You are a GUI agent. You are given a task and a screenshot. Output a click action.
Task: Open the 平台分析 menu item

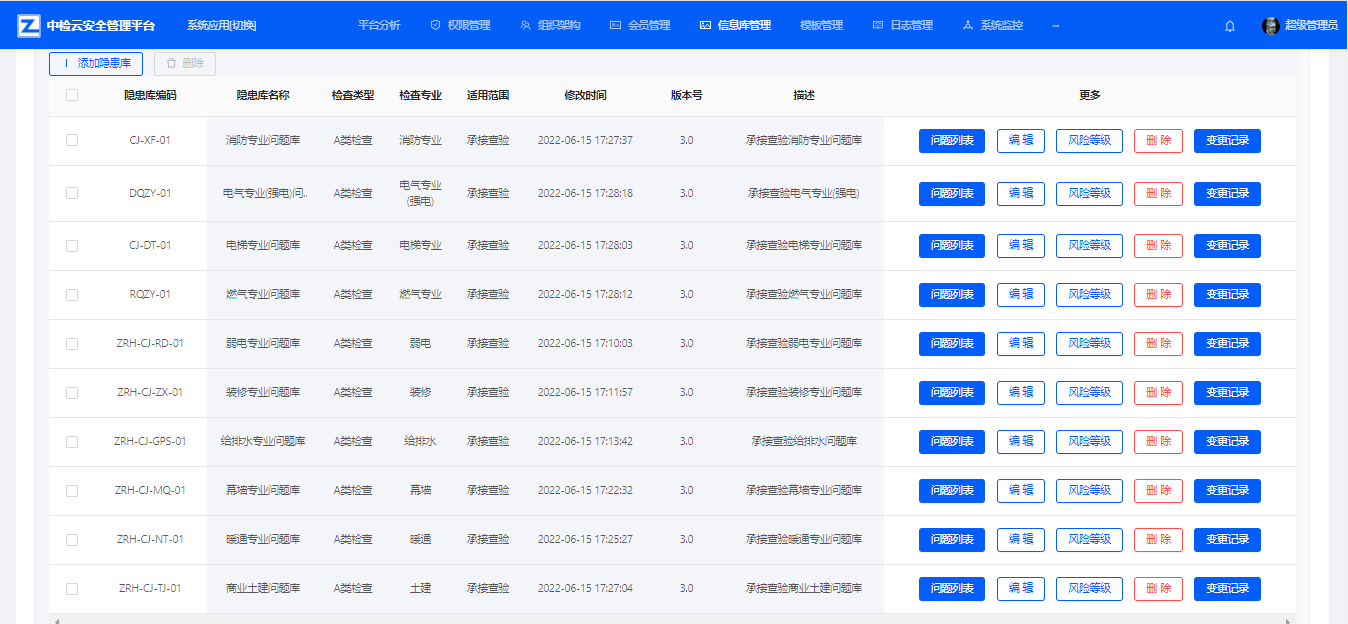coord(379,26)
